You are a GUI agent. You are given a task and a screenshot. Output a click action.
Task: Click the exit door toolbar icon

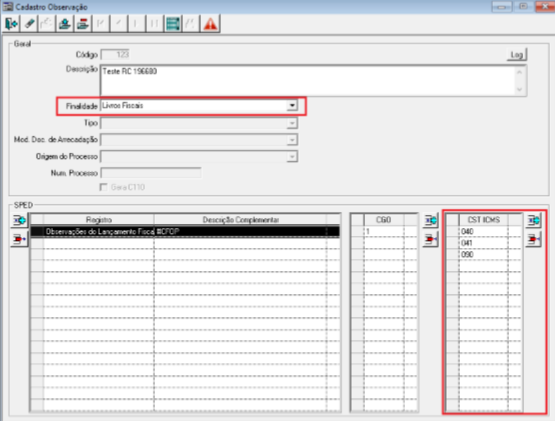tap(11, 24)
